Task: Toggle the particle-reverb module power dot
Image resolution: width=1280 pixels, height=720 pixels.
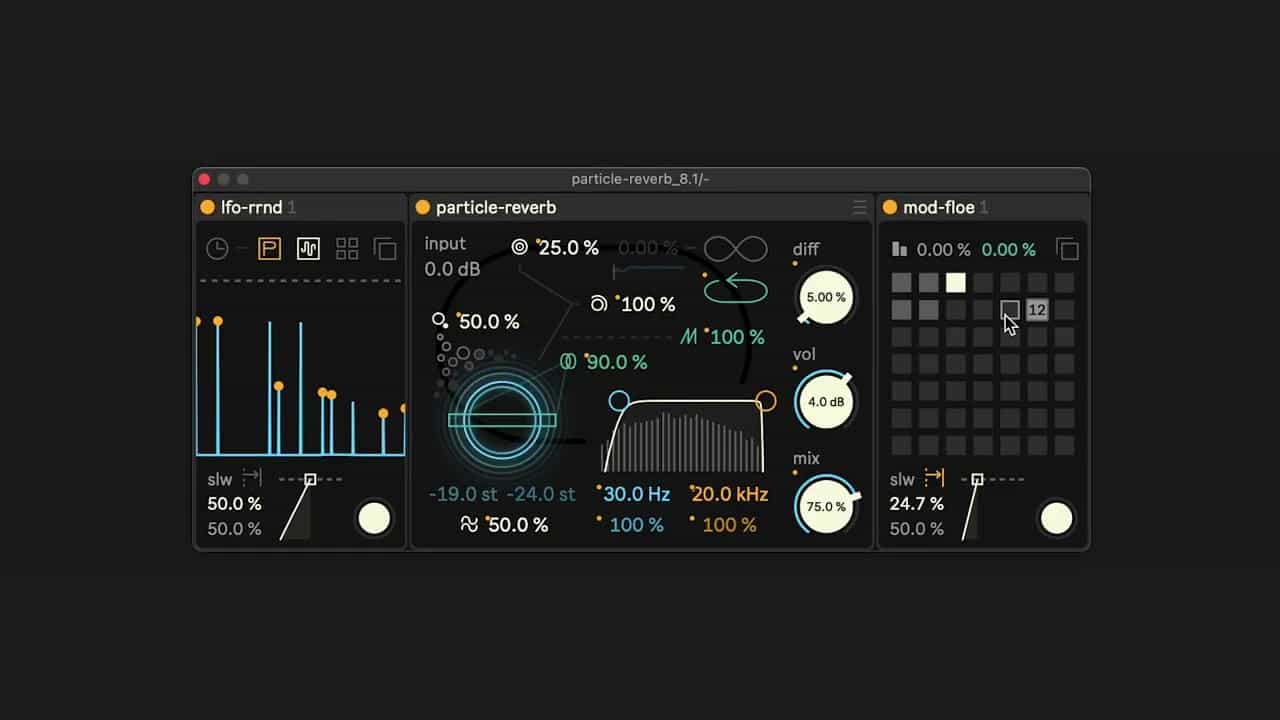Action: click(x=423, y=207)
